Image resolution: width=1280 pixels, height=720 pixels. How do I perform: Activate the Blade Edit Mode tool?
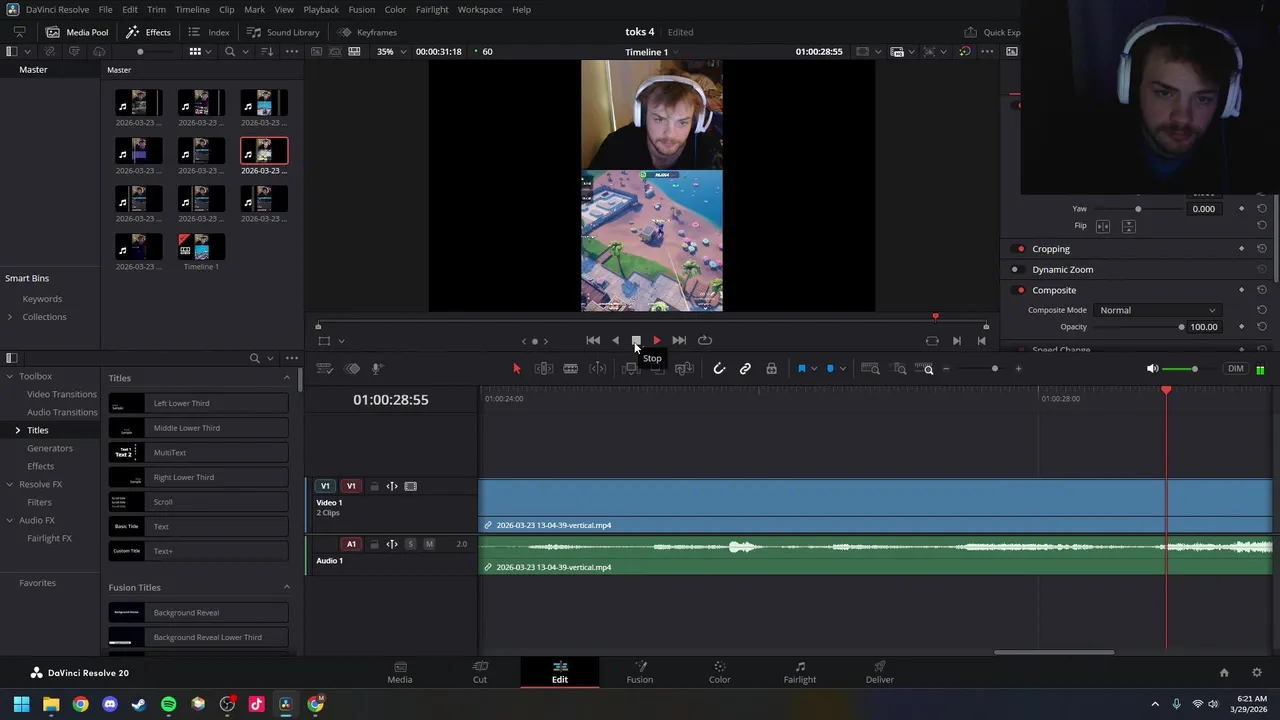(x=570, y=369)
